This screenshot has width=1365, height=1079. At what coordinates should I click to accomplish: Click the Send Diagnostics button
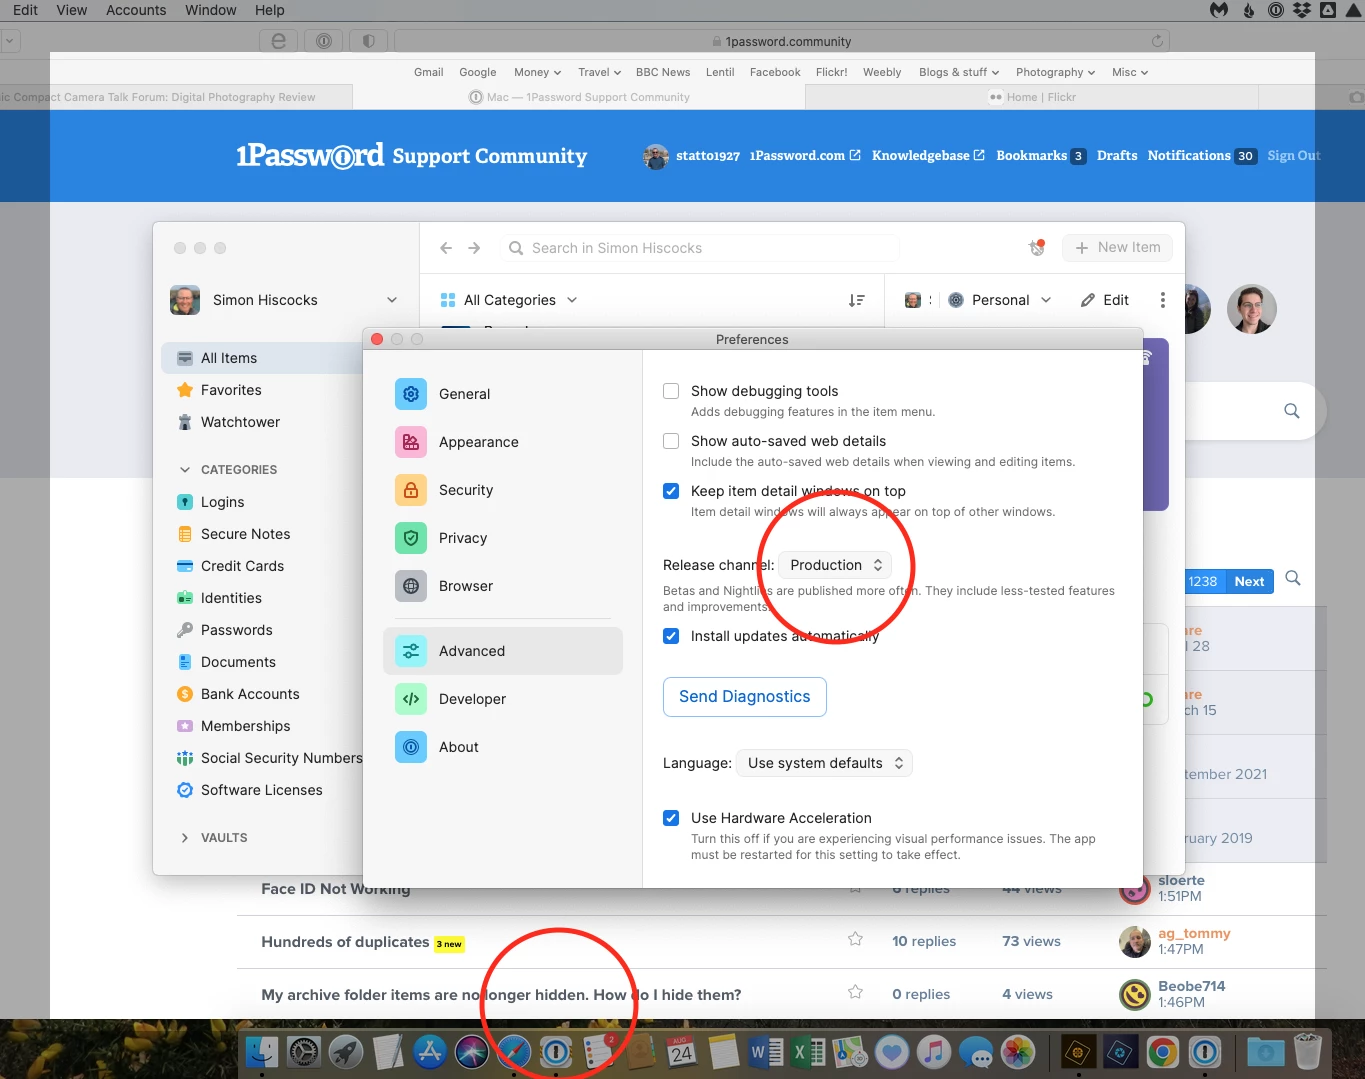tap(745, 697)
